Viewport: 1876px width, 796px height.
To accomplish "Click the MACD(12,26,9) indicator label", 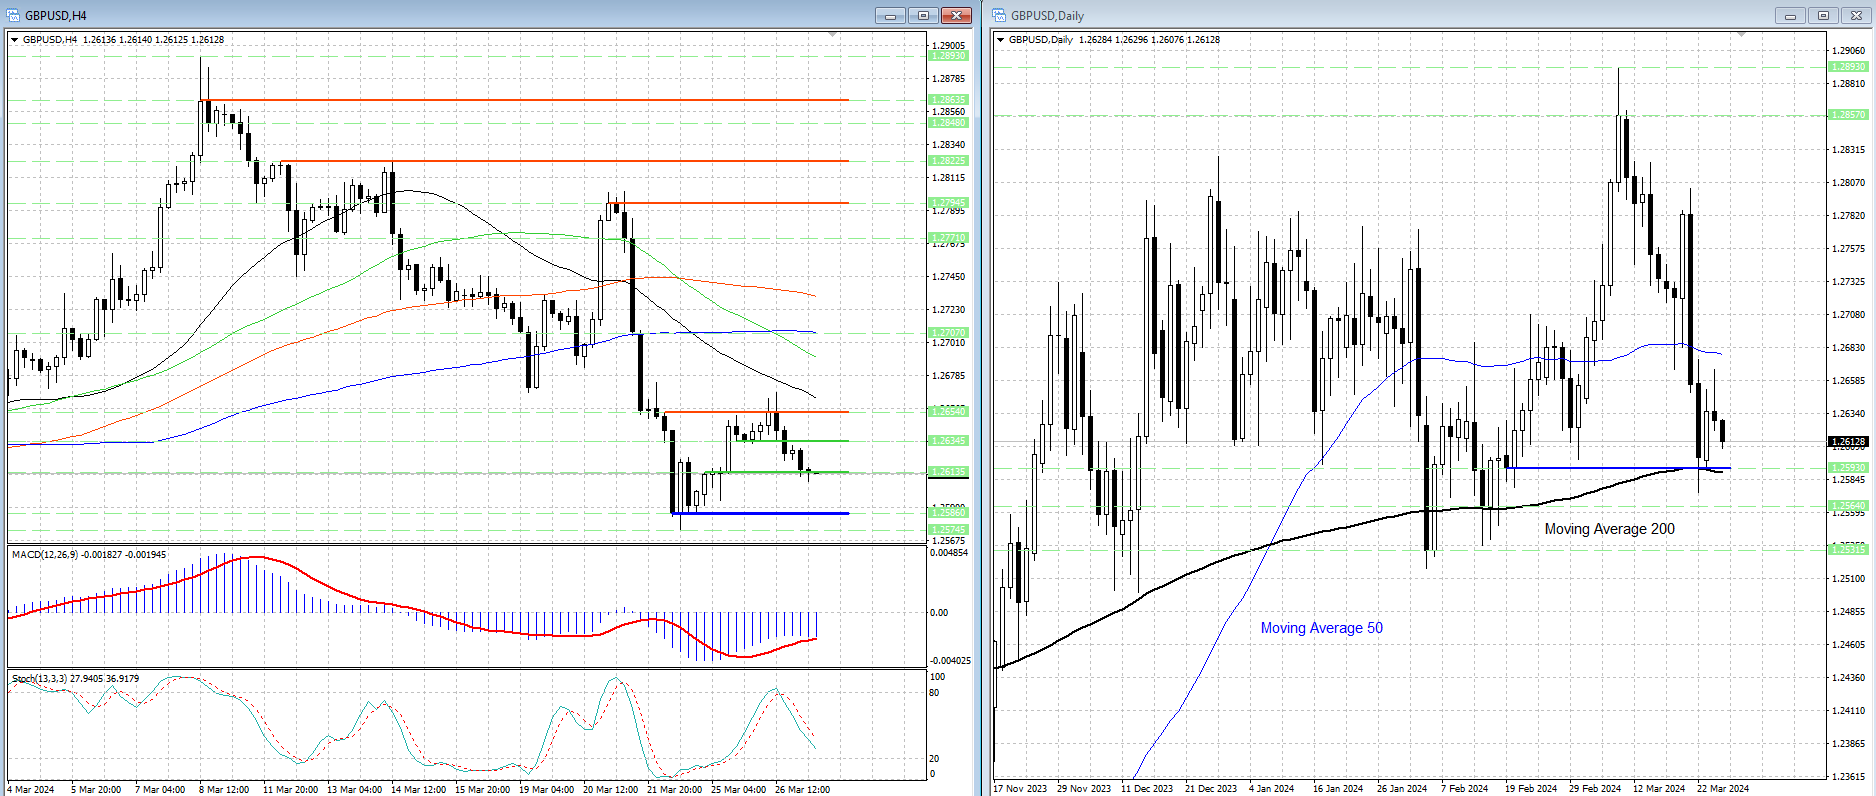I will coord(89,554).
